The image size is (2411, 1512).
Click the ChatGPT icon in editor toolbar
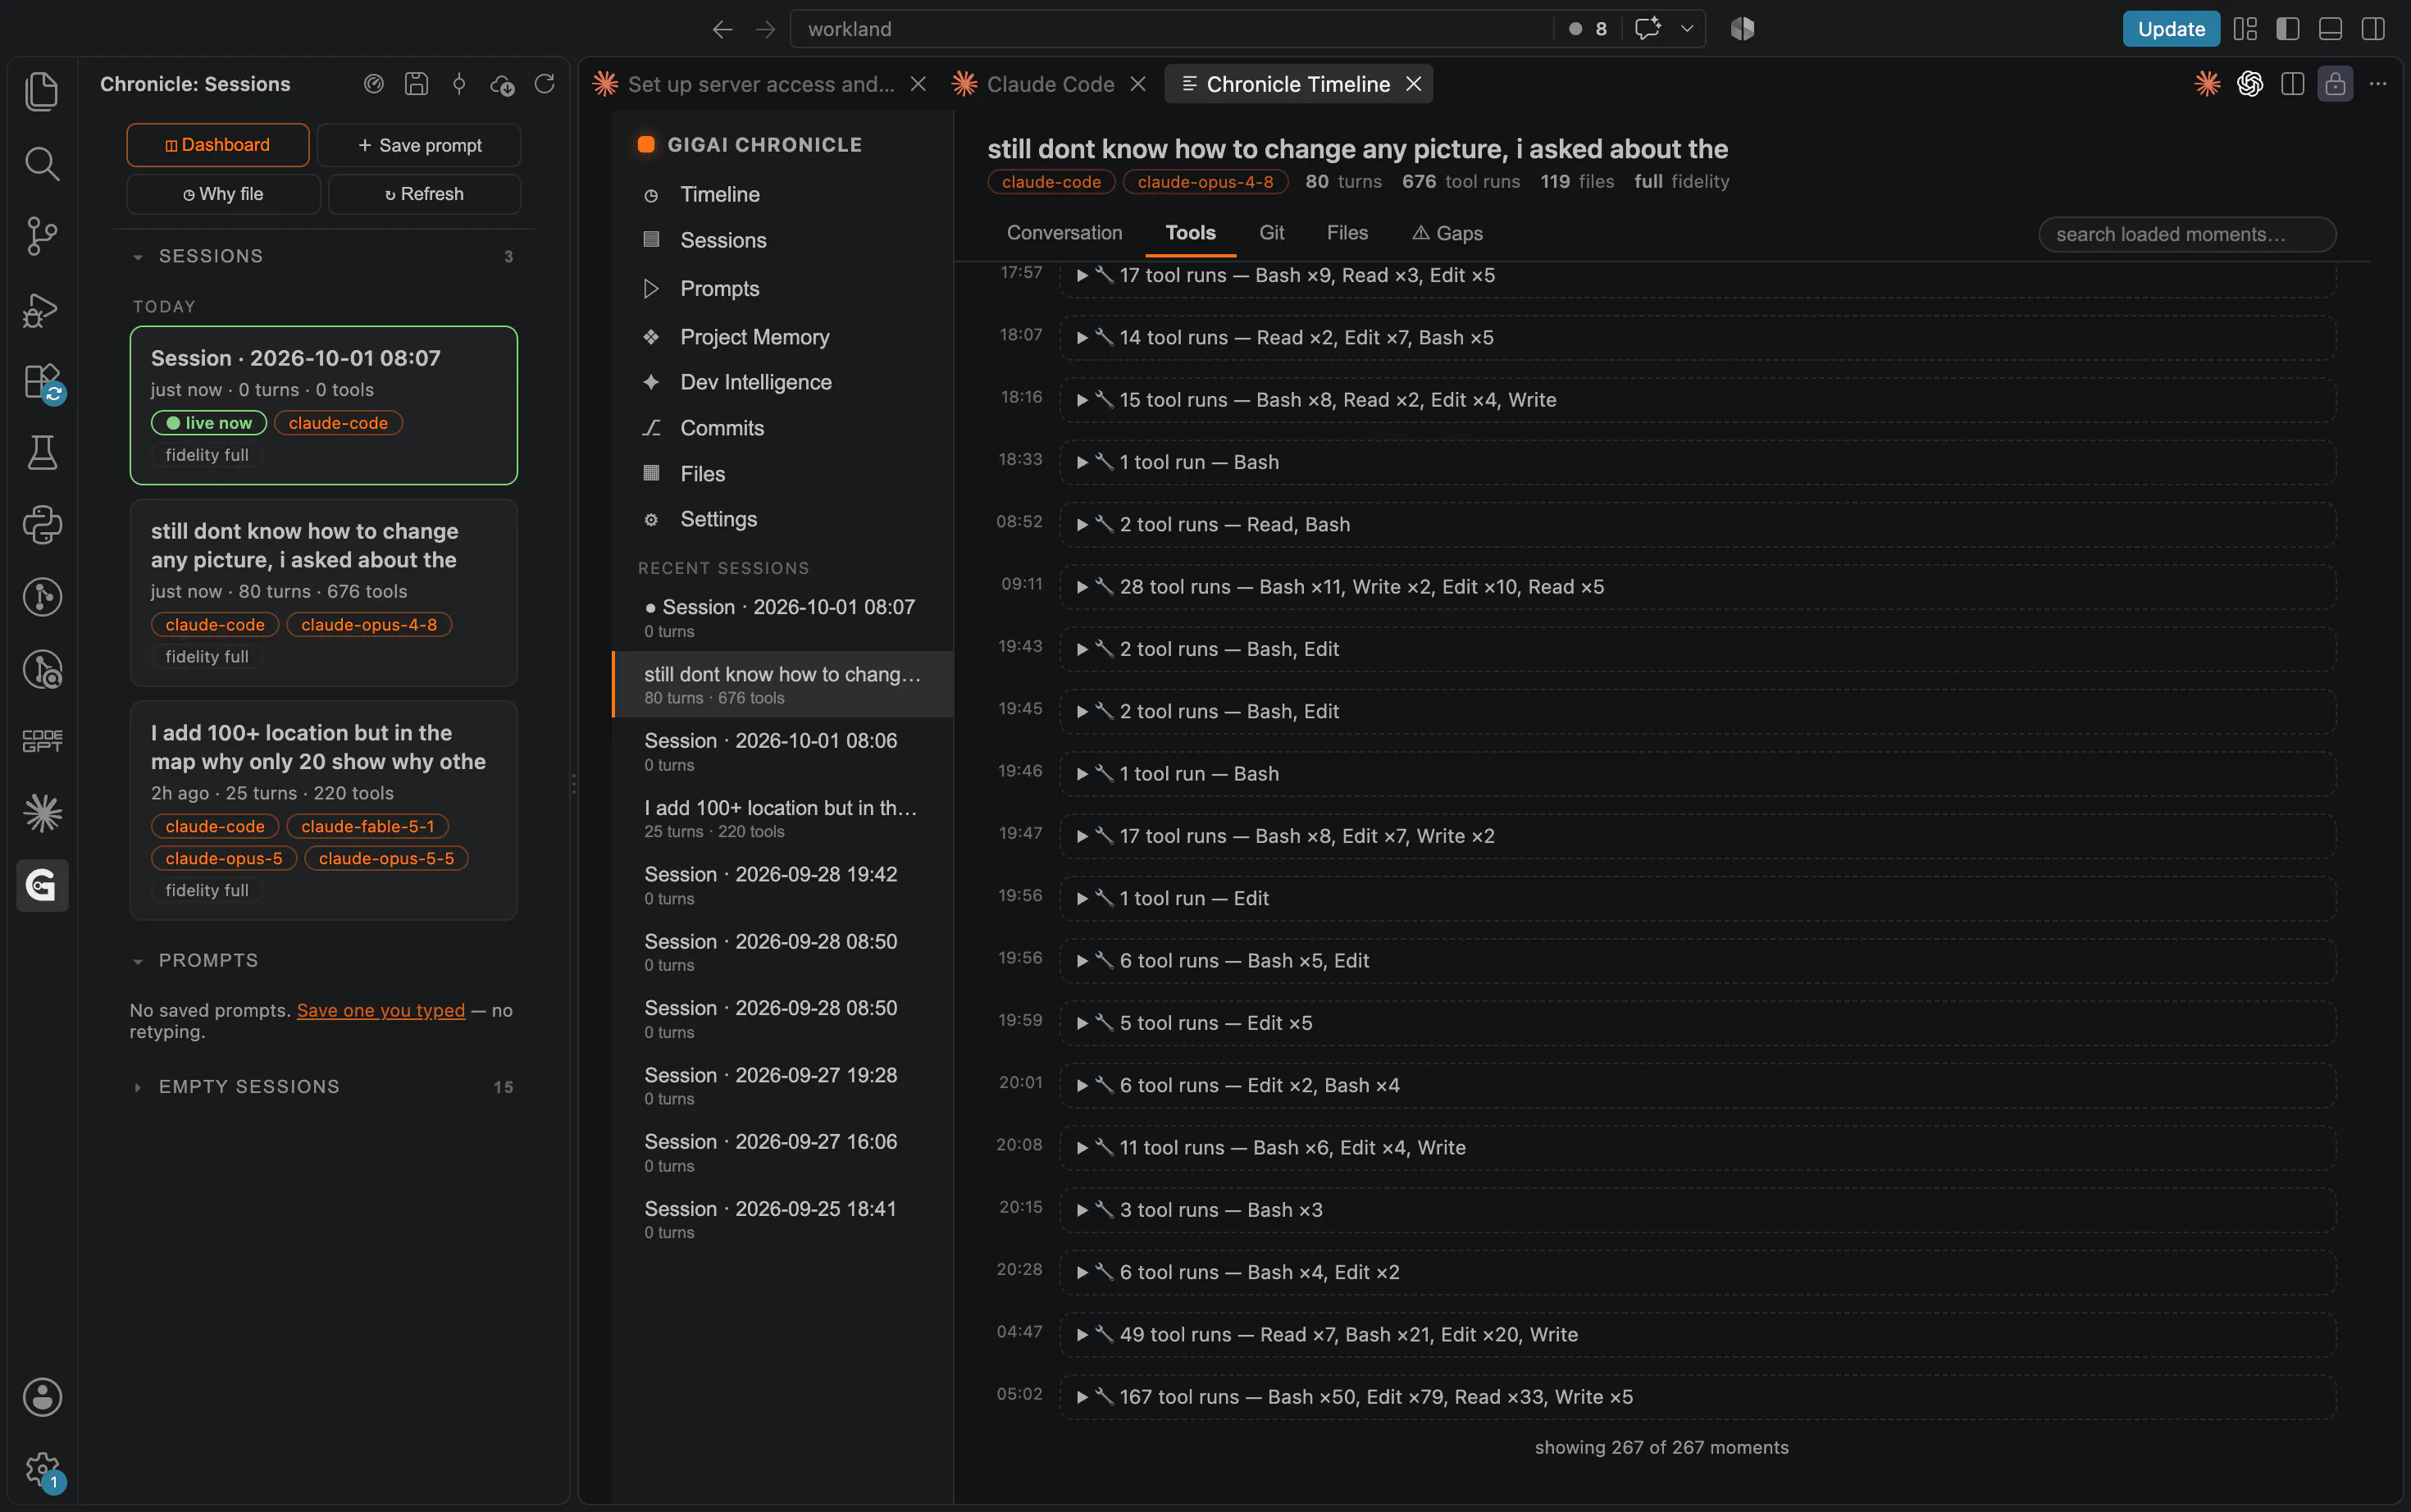[x=2250, y=84]
